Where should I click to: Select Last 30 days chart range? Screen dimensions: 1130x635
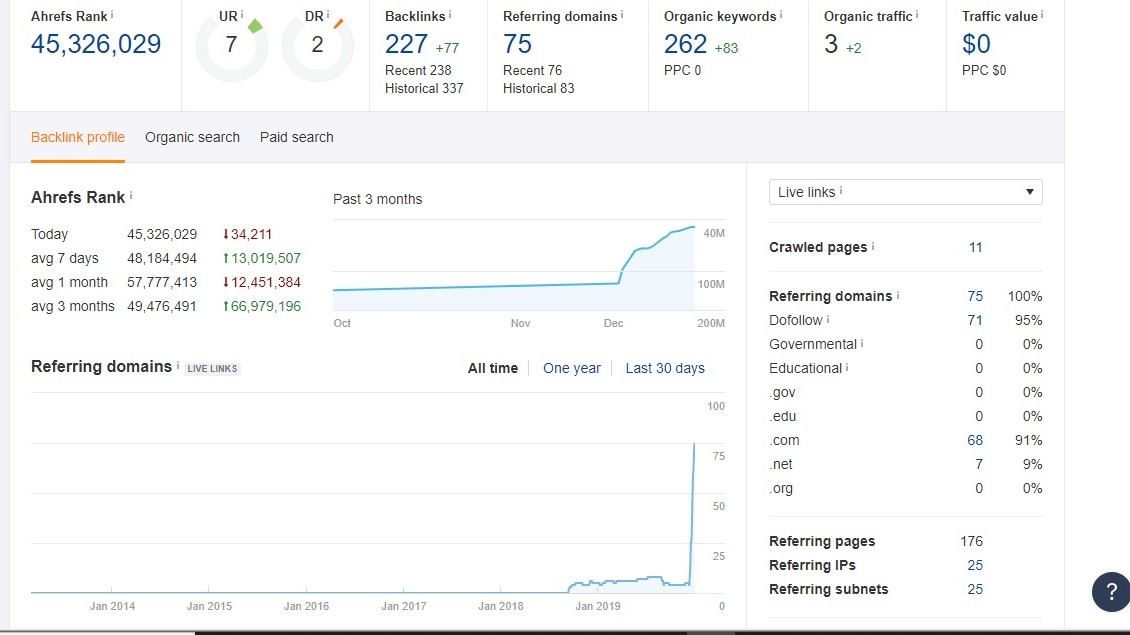[x=665, y=368]
